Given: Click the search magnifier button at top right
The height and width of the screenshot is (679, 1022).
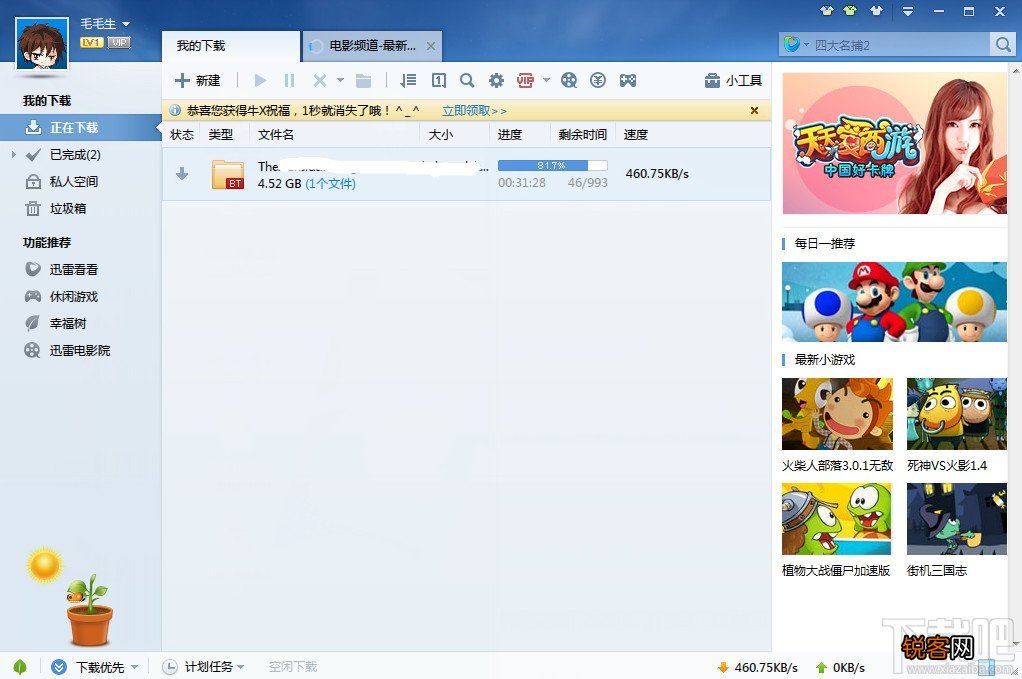Looking at the screenshot, I should pos(1002,45).
